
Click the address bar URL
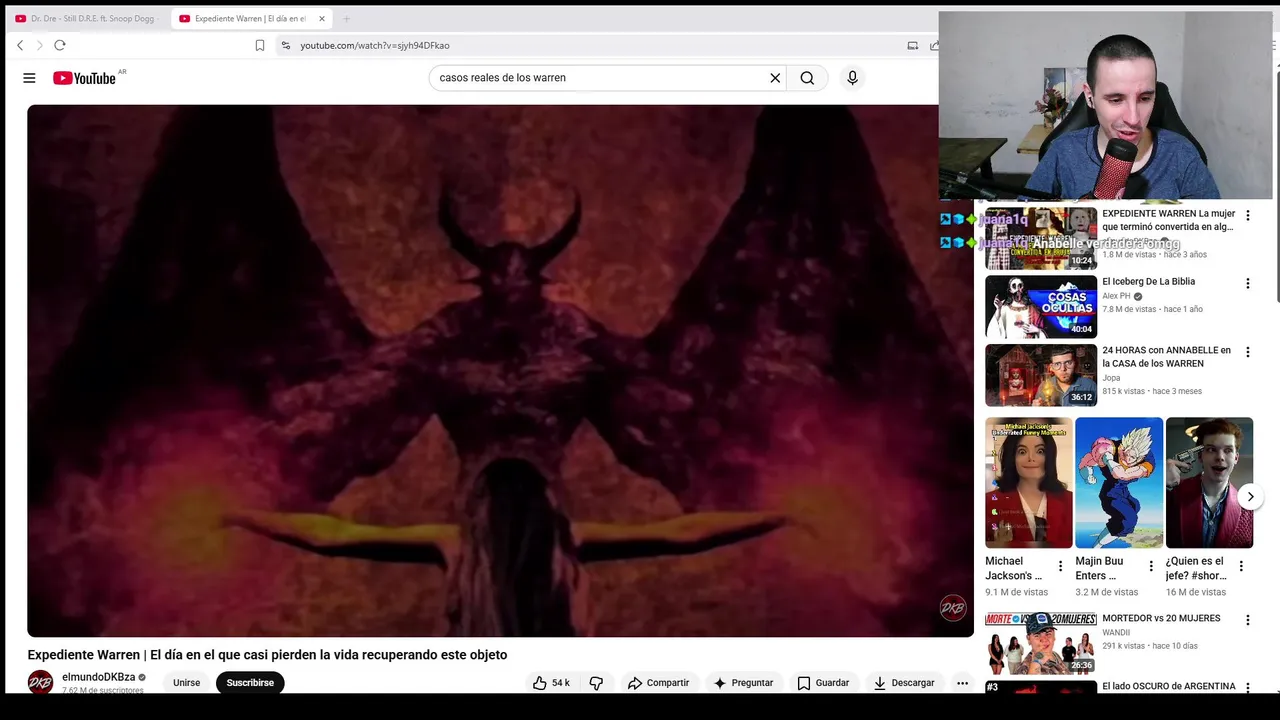tap(375, 45)
